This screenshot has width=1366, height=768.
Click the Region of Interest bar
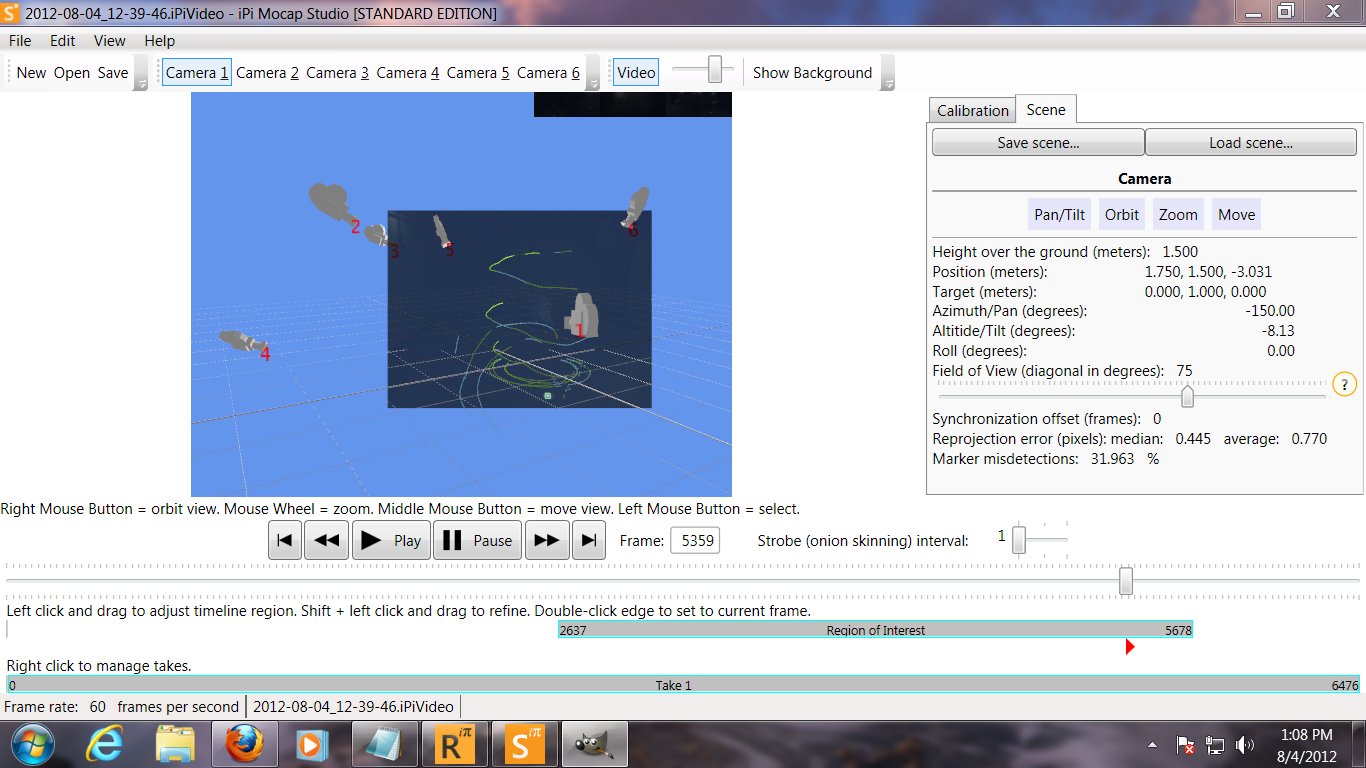(875, 630)
